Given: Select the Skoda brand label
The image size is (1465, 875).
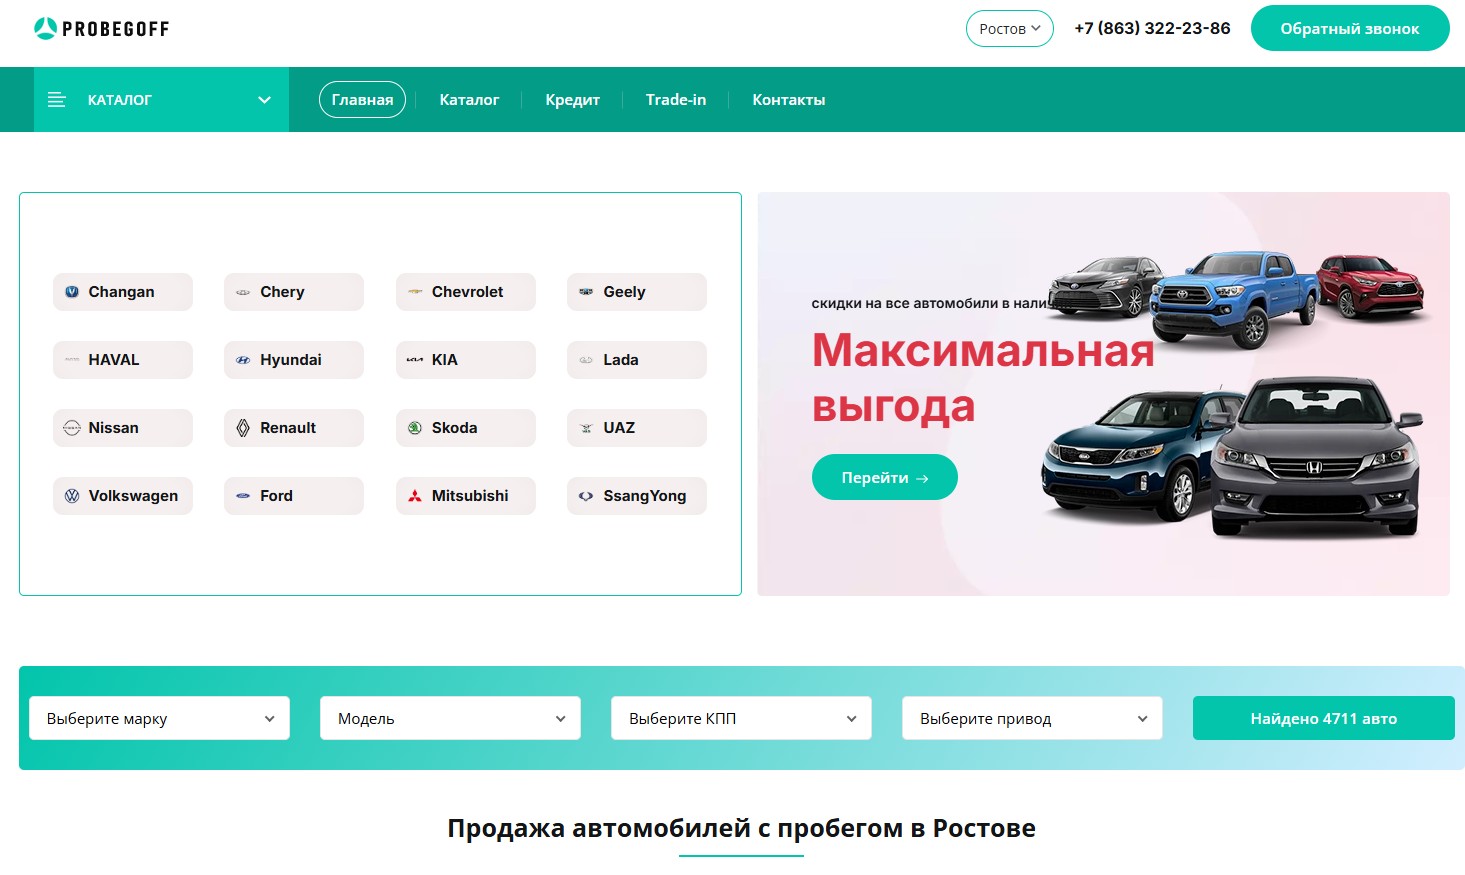Looking at the screenshot, I should pyautogui.click(x=454, y=428).
